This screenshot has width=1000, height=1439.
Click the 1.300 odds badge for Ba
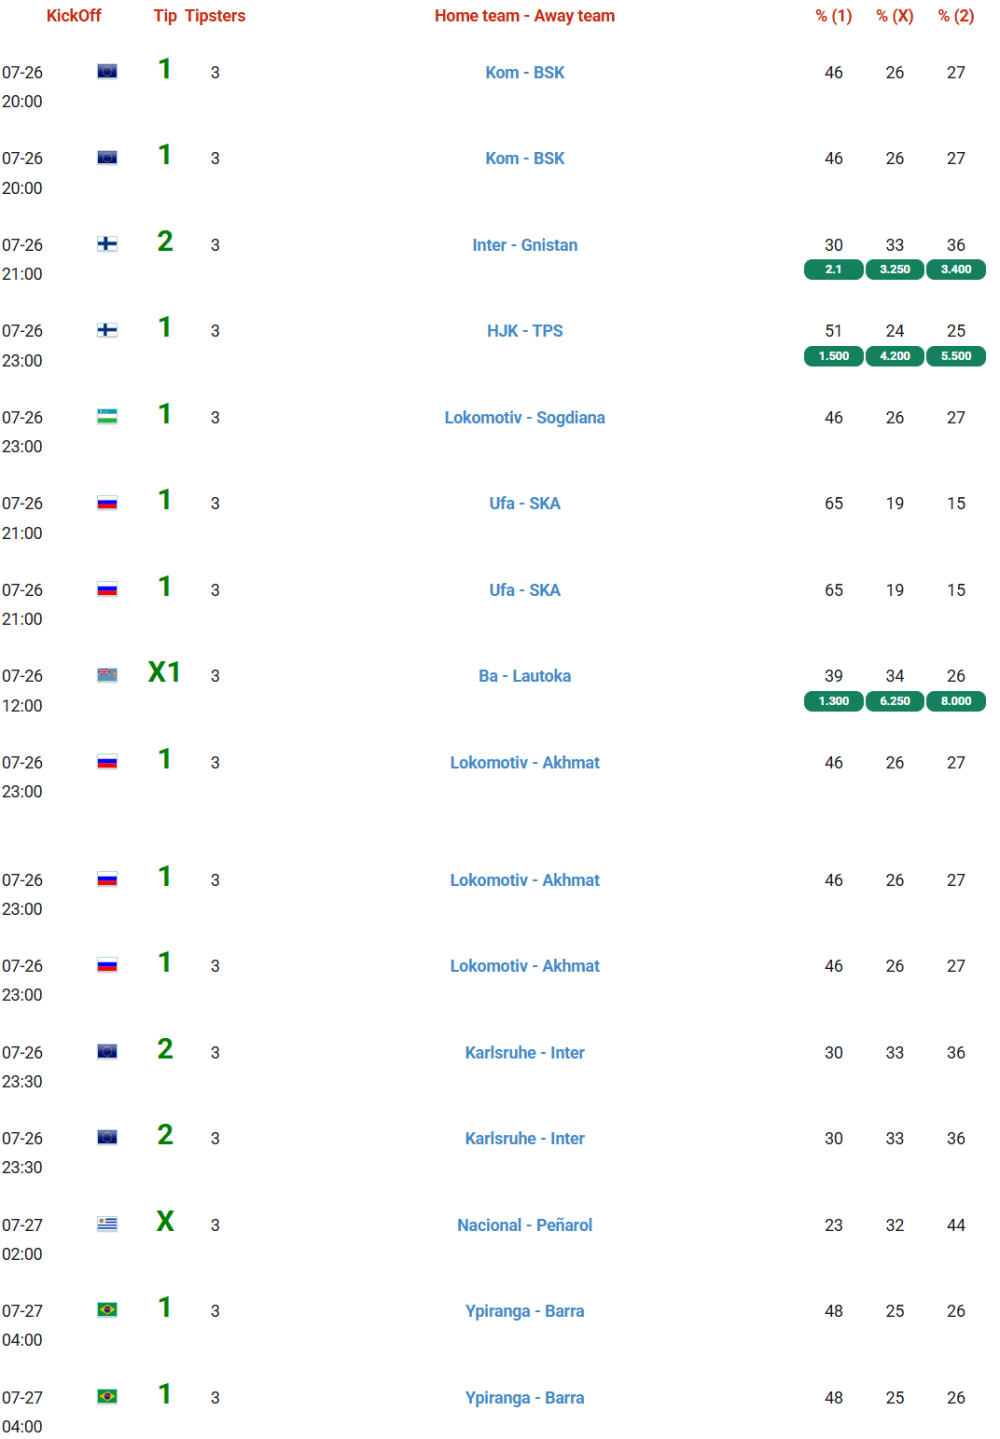pos(834,701)
